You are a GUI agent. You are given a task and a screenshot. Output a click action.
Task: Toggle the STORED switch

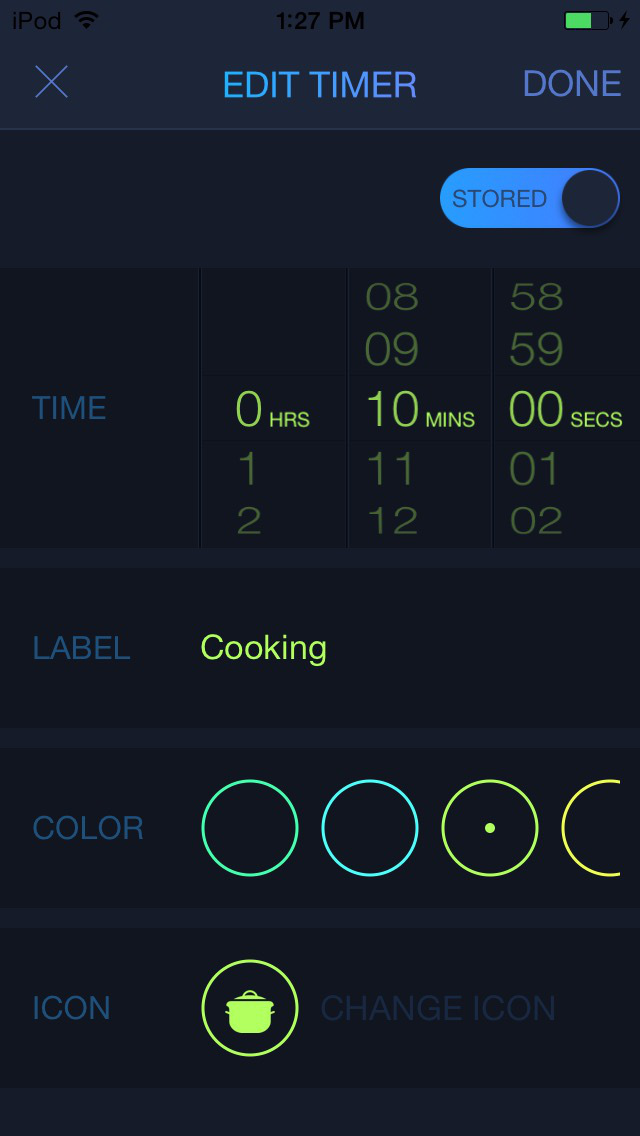(530, 198)
